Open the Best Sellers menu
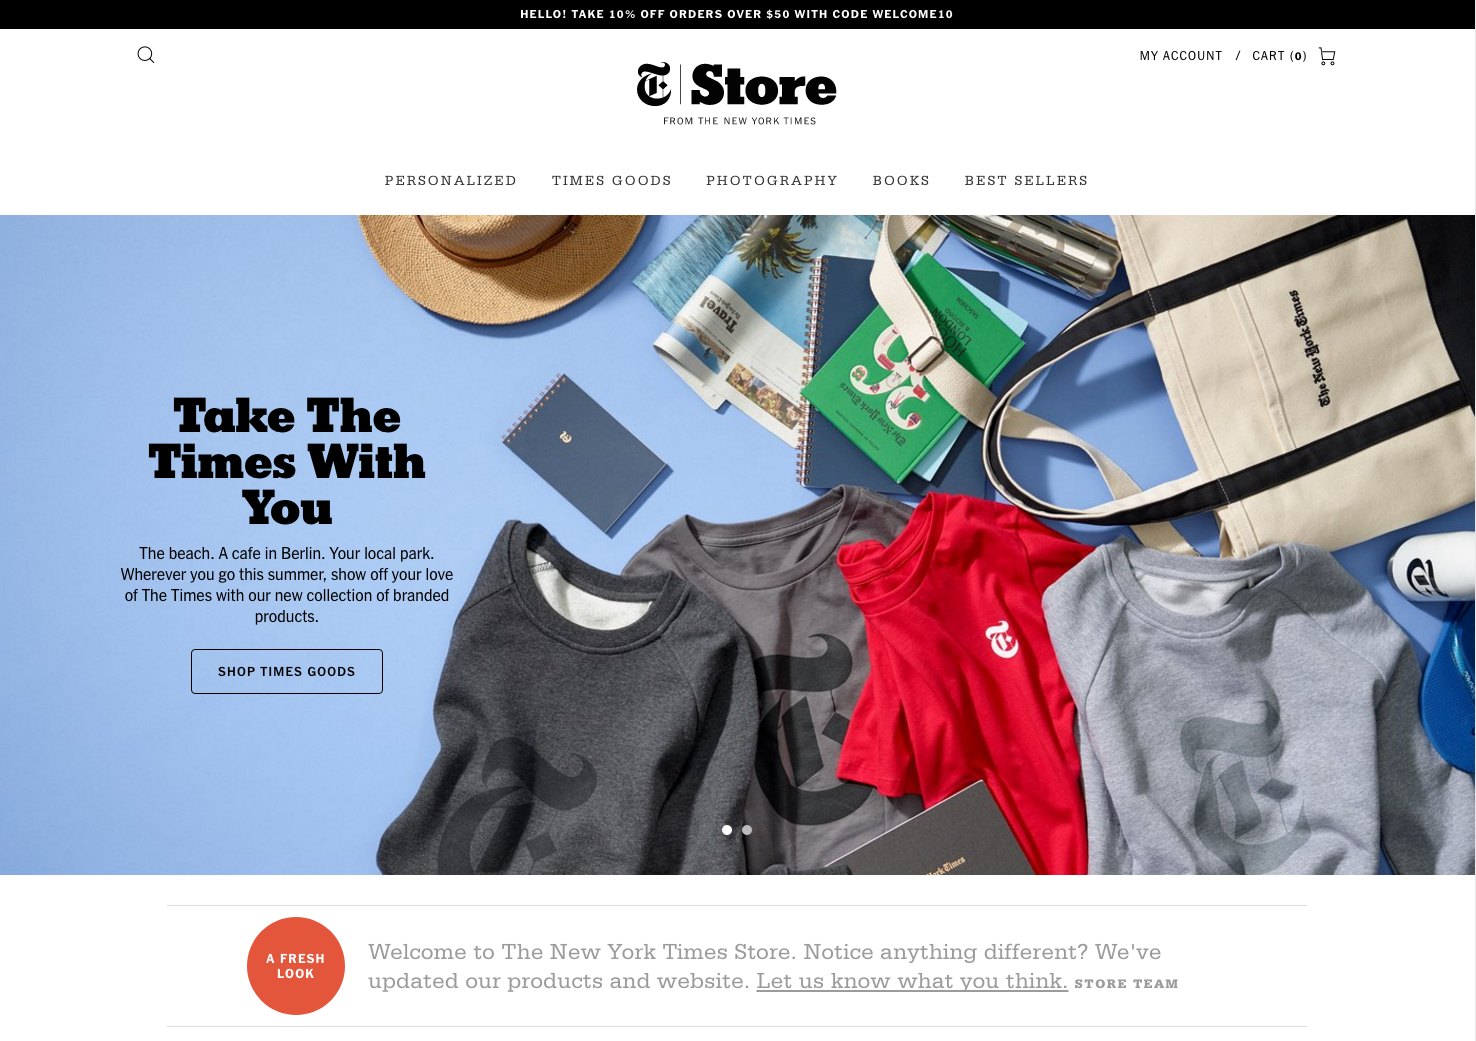 1026,181
